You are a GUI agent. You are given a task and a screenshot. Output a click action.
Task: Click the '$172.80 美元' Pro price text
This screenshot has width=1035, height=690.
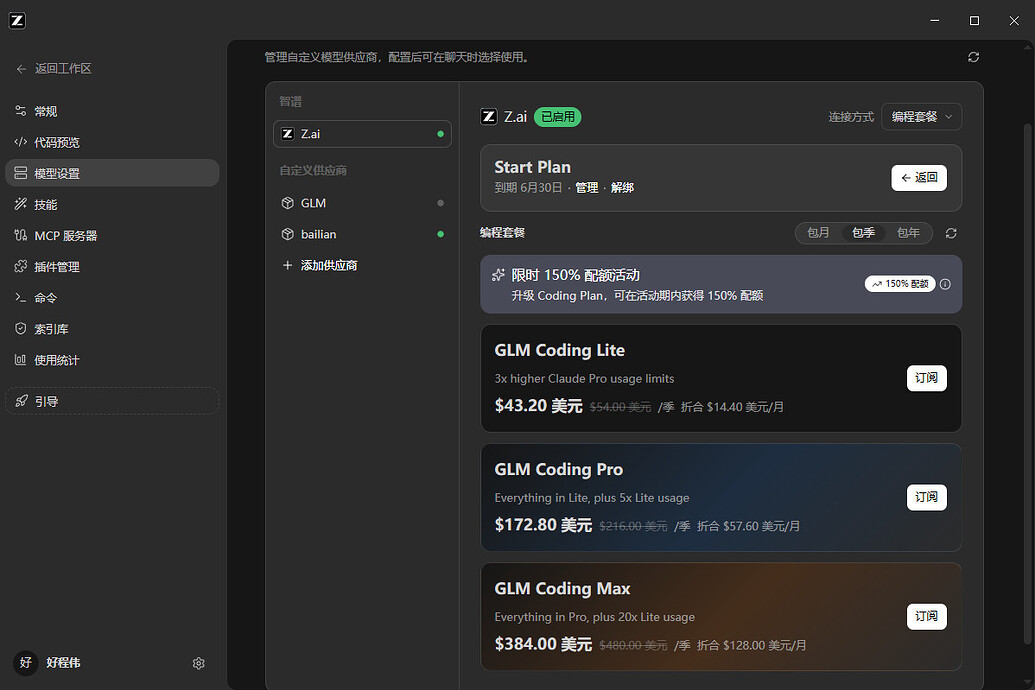coord(543,525)
